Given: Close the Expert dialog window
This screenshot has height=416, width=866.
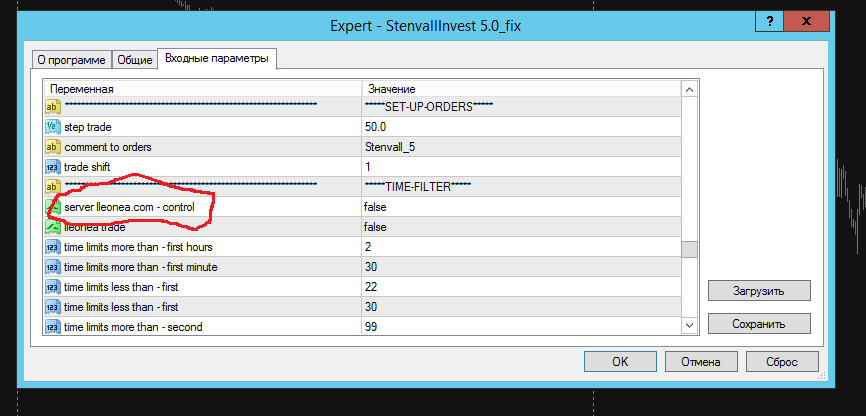Looking at the screenshot, I should click(806, 22).
